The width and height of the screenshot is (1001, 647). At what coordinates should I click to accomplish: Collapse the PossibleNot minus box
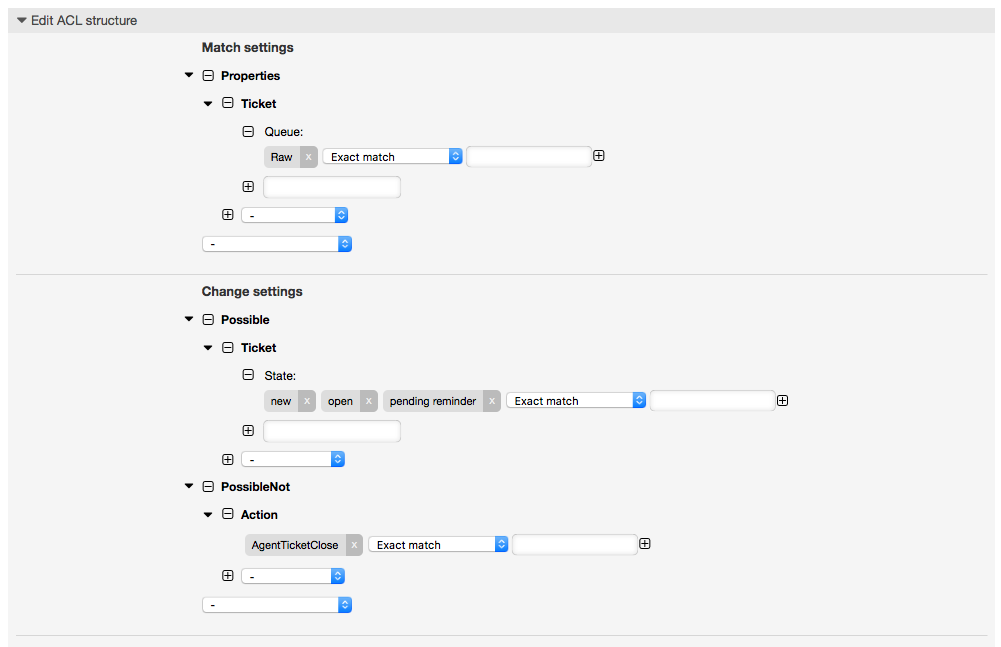[208, 487]
